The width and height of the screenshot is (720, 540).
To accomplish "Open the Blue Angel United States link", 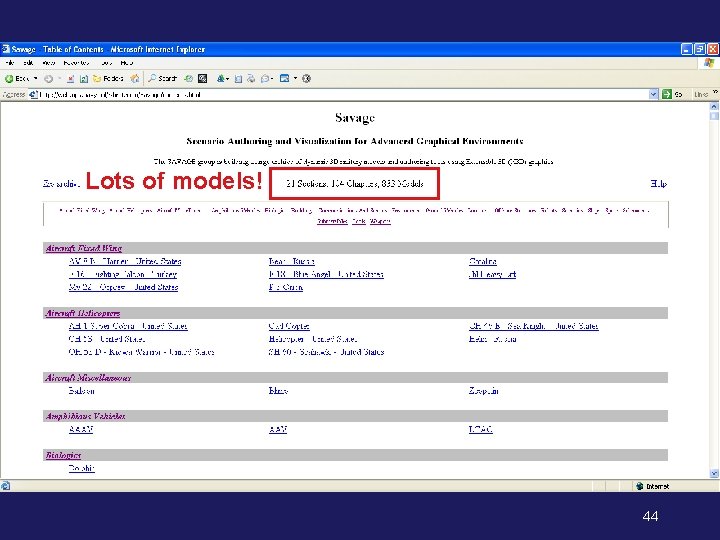I will pyautogui.click(x=326, y=274).
